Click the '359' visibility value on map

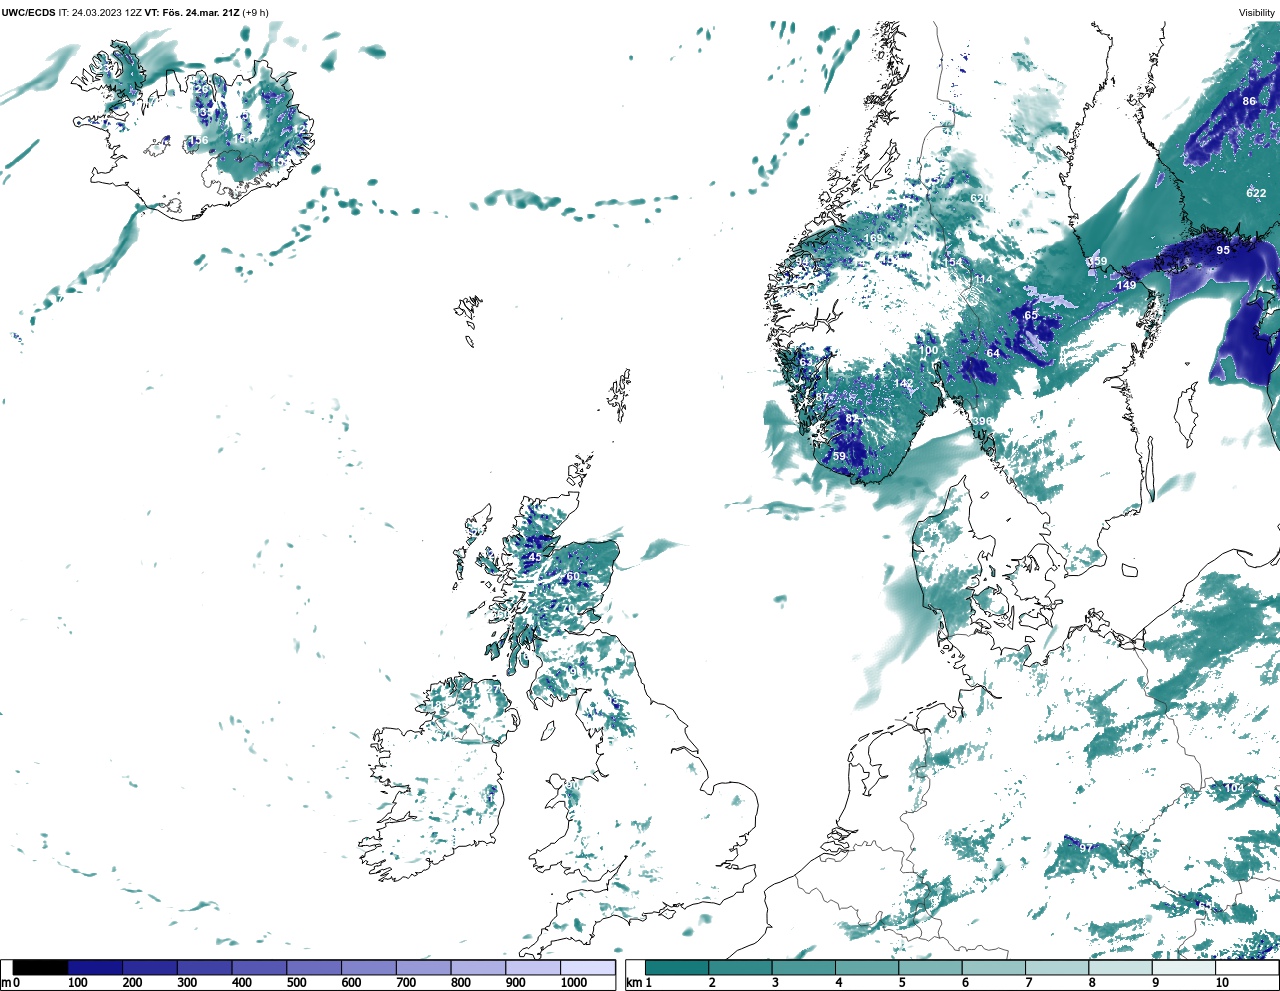coord(1097,262)
